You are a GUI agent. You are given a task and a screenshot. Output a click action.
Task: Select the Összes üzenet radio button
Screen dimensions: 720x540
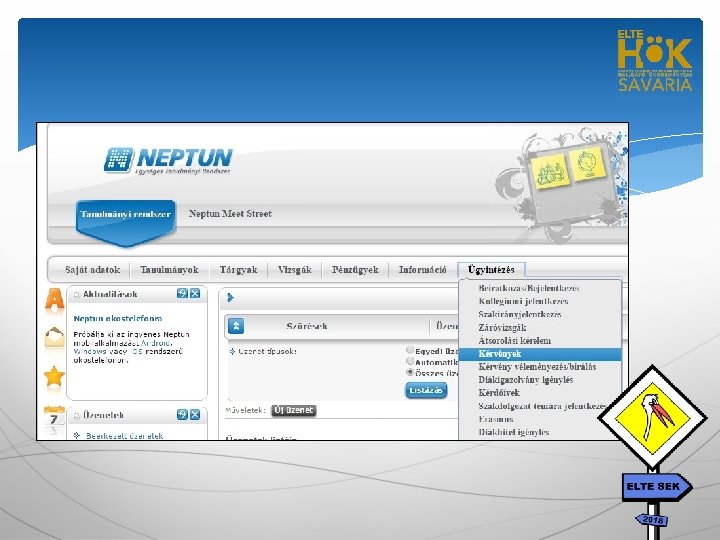coord(410,372)
